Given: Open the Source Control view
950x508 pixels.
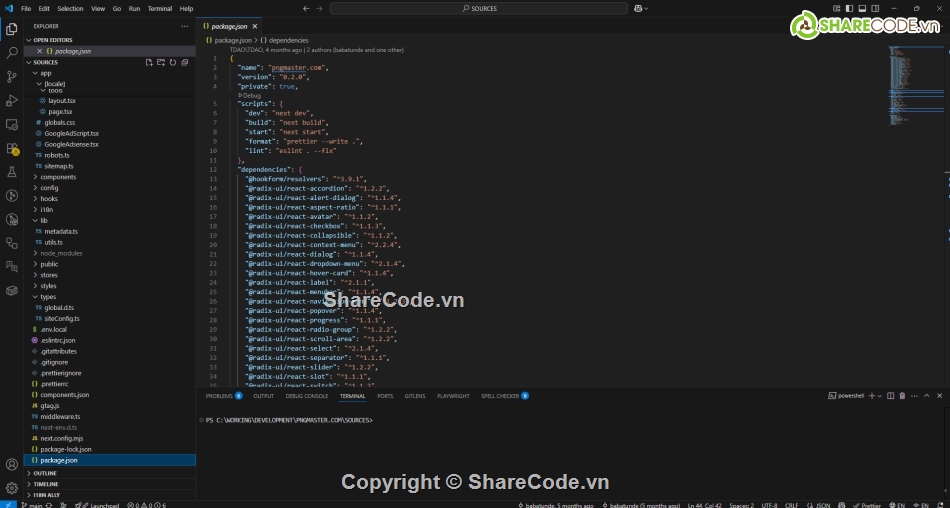Looking at the screenshot, I should 12,76.
